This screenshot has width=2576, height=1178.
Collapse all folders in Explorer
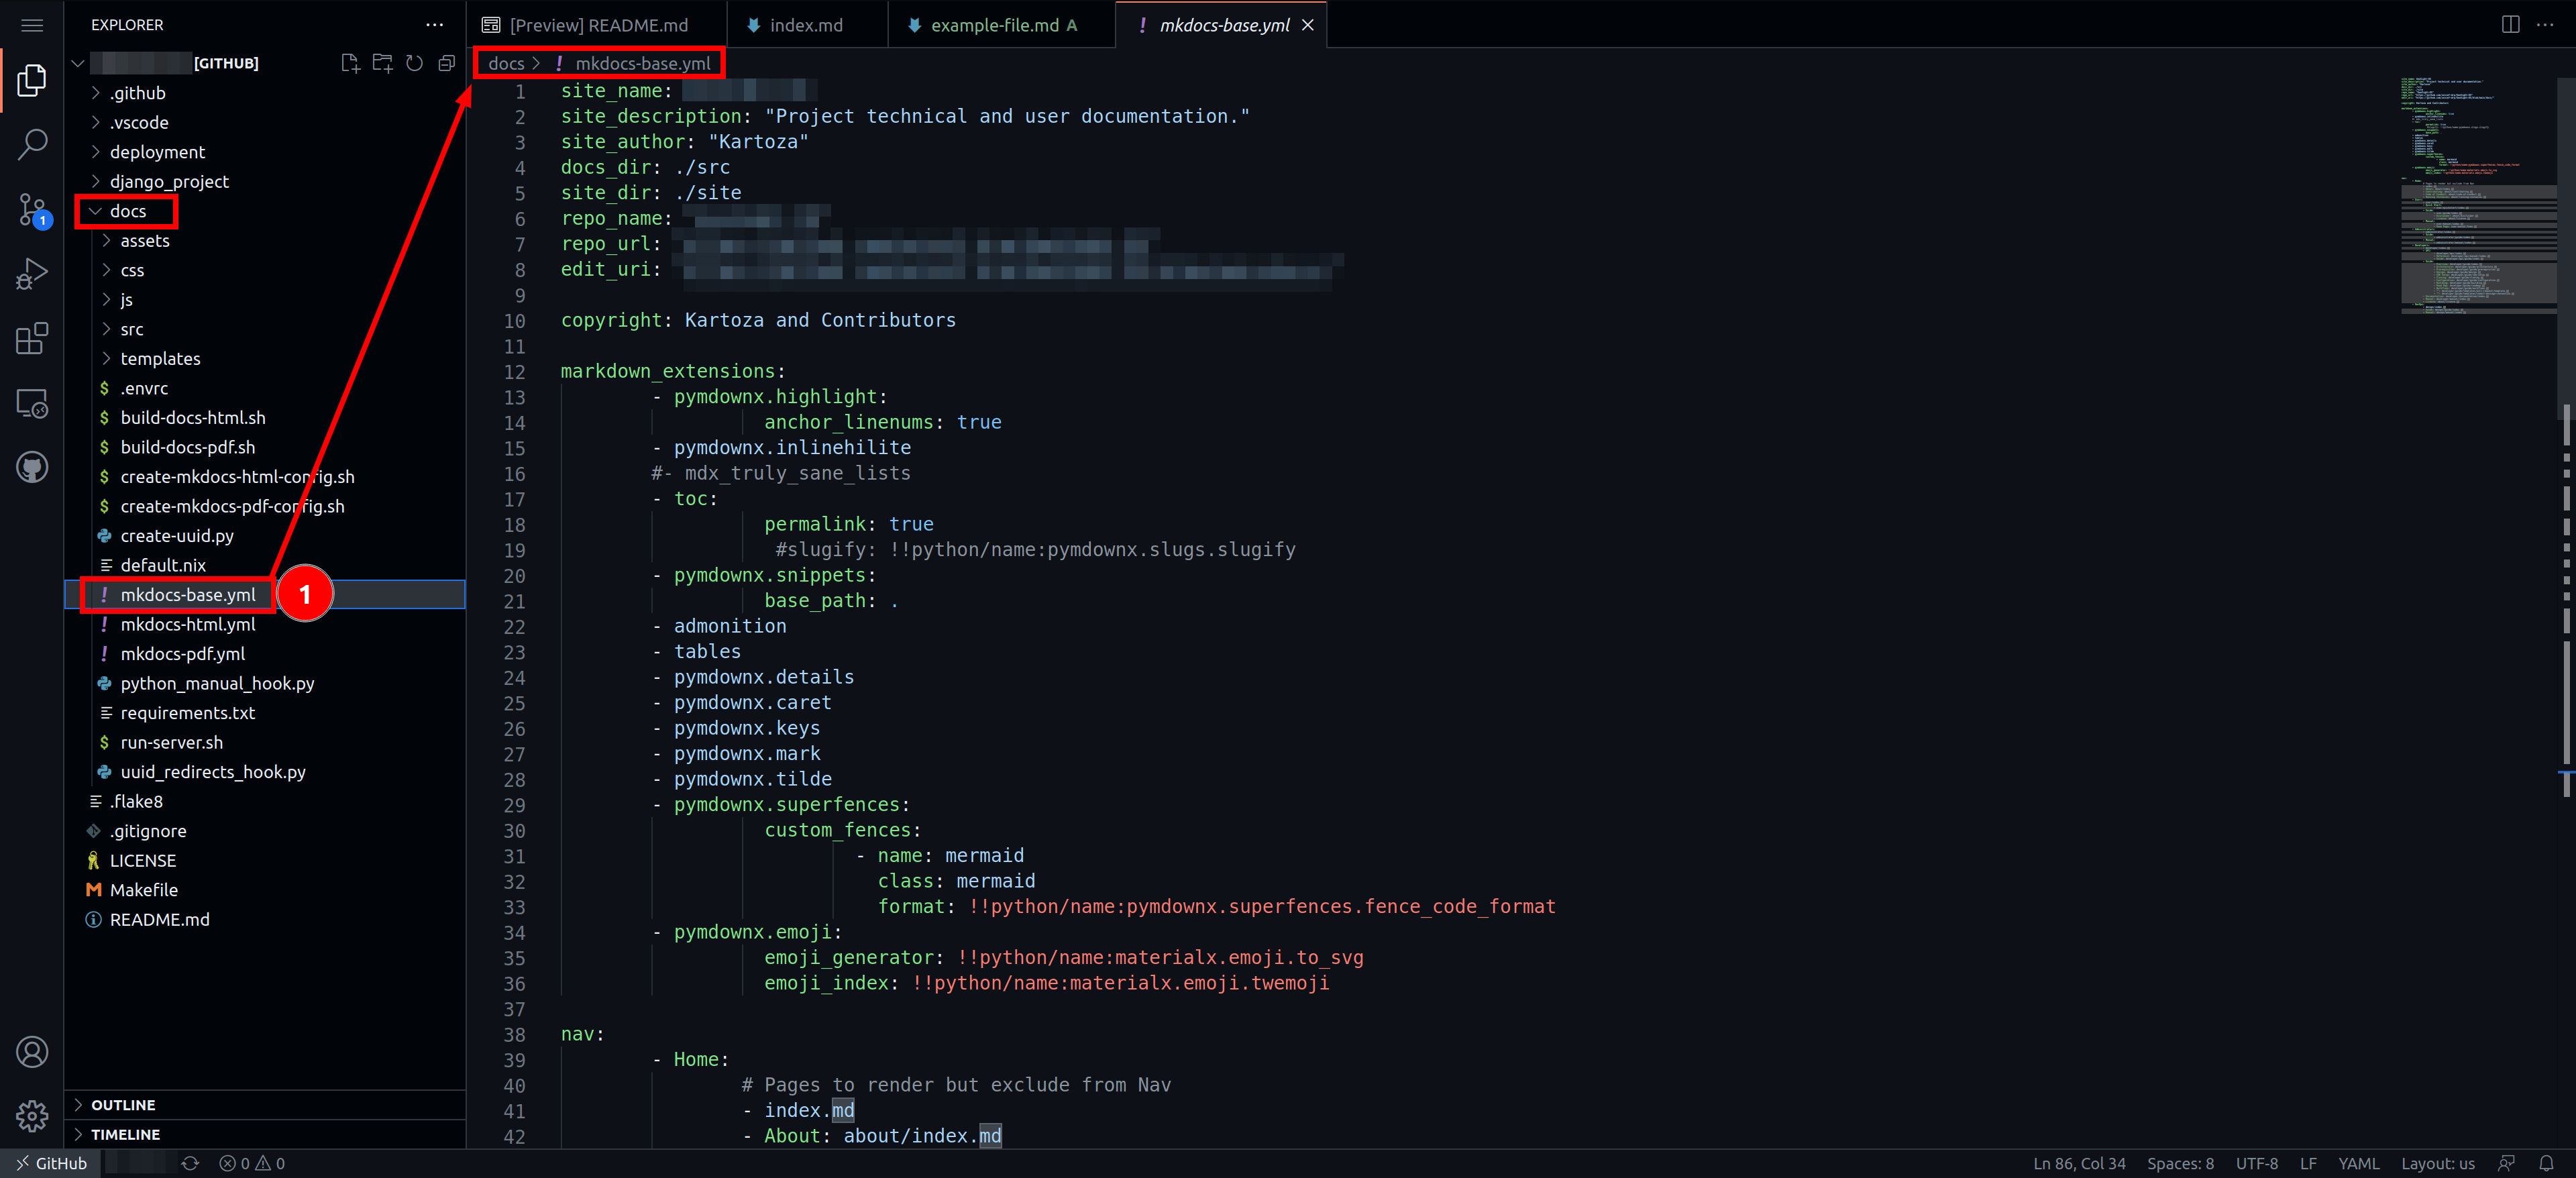(446, 63)
